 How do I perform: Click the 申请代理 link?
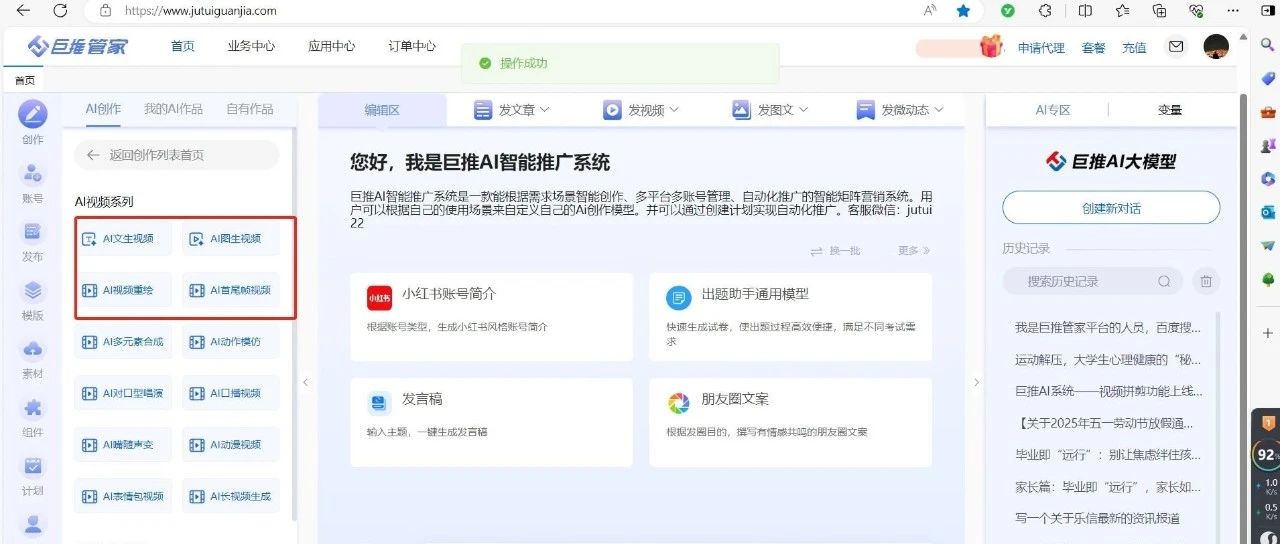pos(1042,47)
